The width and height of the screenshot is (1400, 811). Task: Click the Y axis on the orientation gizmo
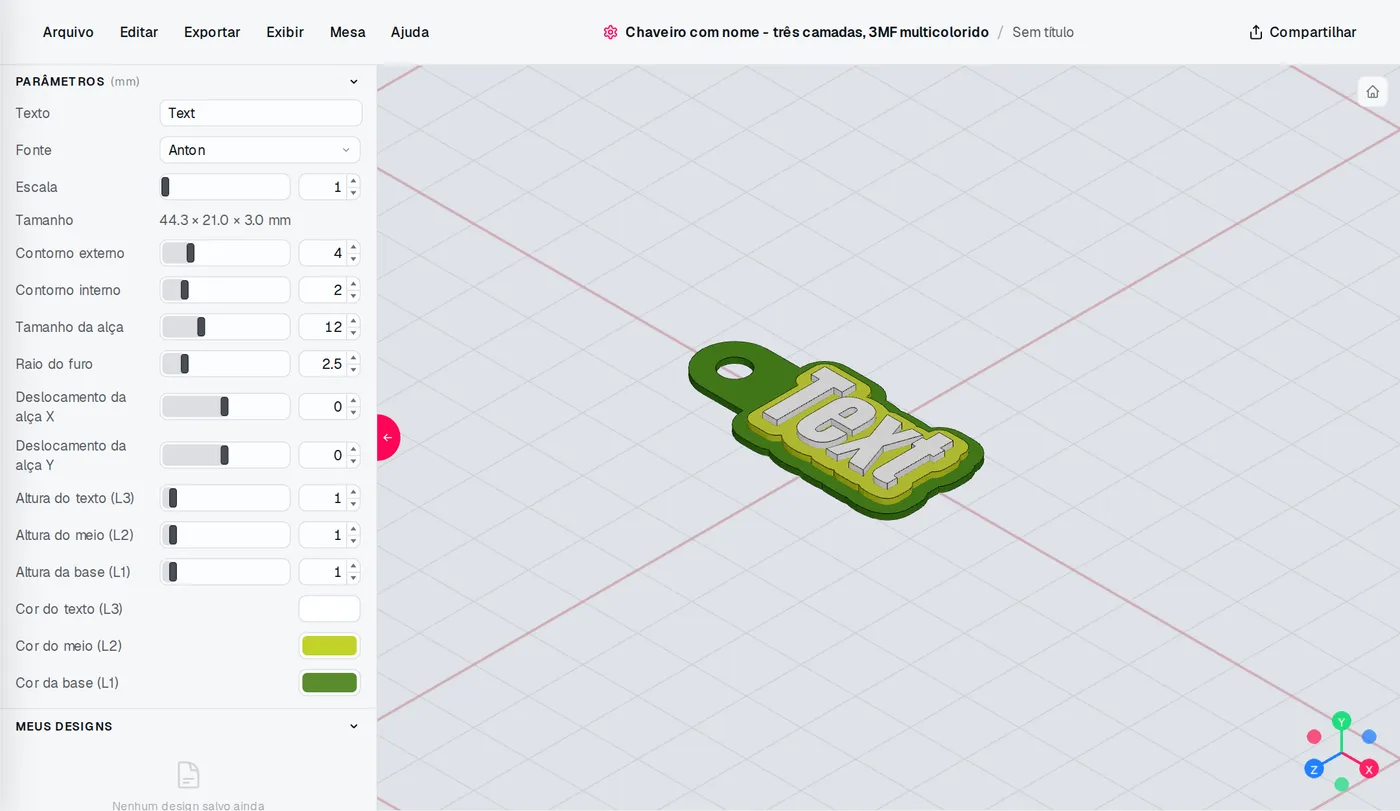pos(1342,721)
